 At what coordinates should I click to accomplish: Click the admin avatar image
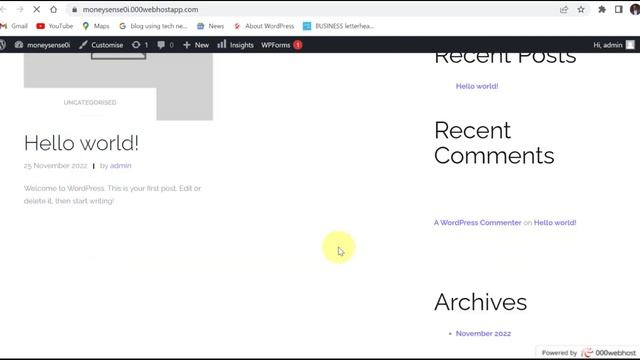630,45
